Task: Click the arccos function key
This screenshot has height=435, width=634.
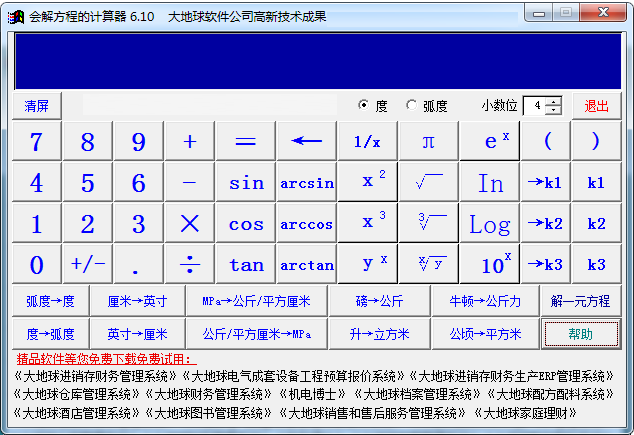Action: click(307, 223)
